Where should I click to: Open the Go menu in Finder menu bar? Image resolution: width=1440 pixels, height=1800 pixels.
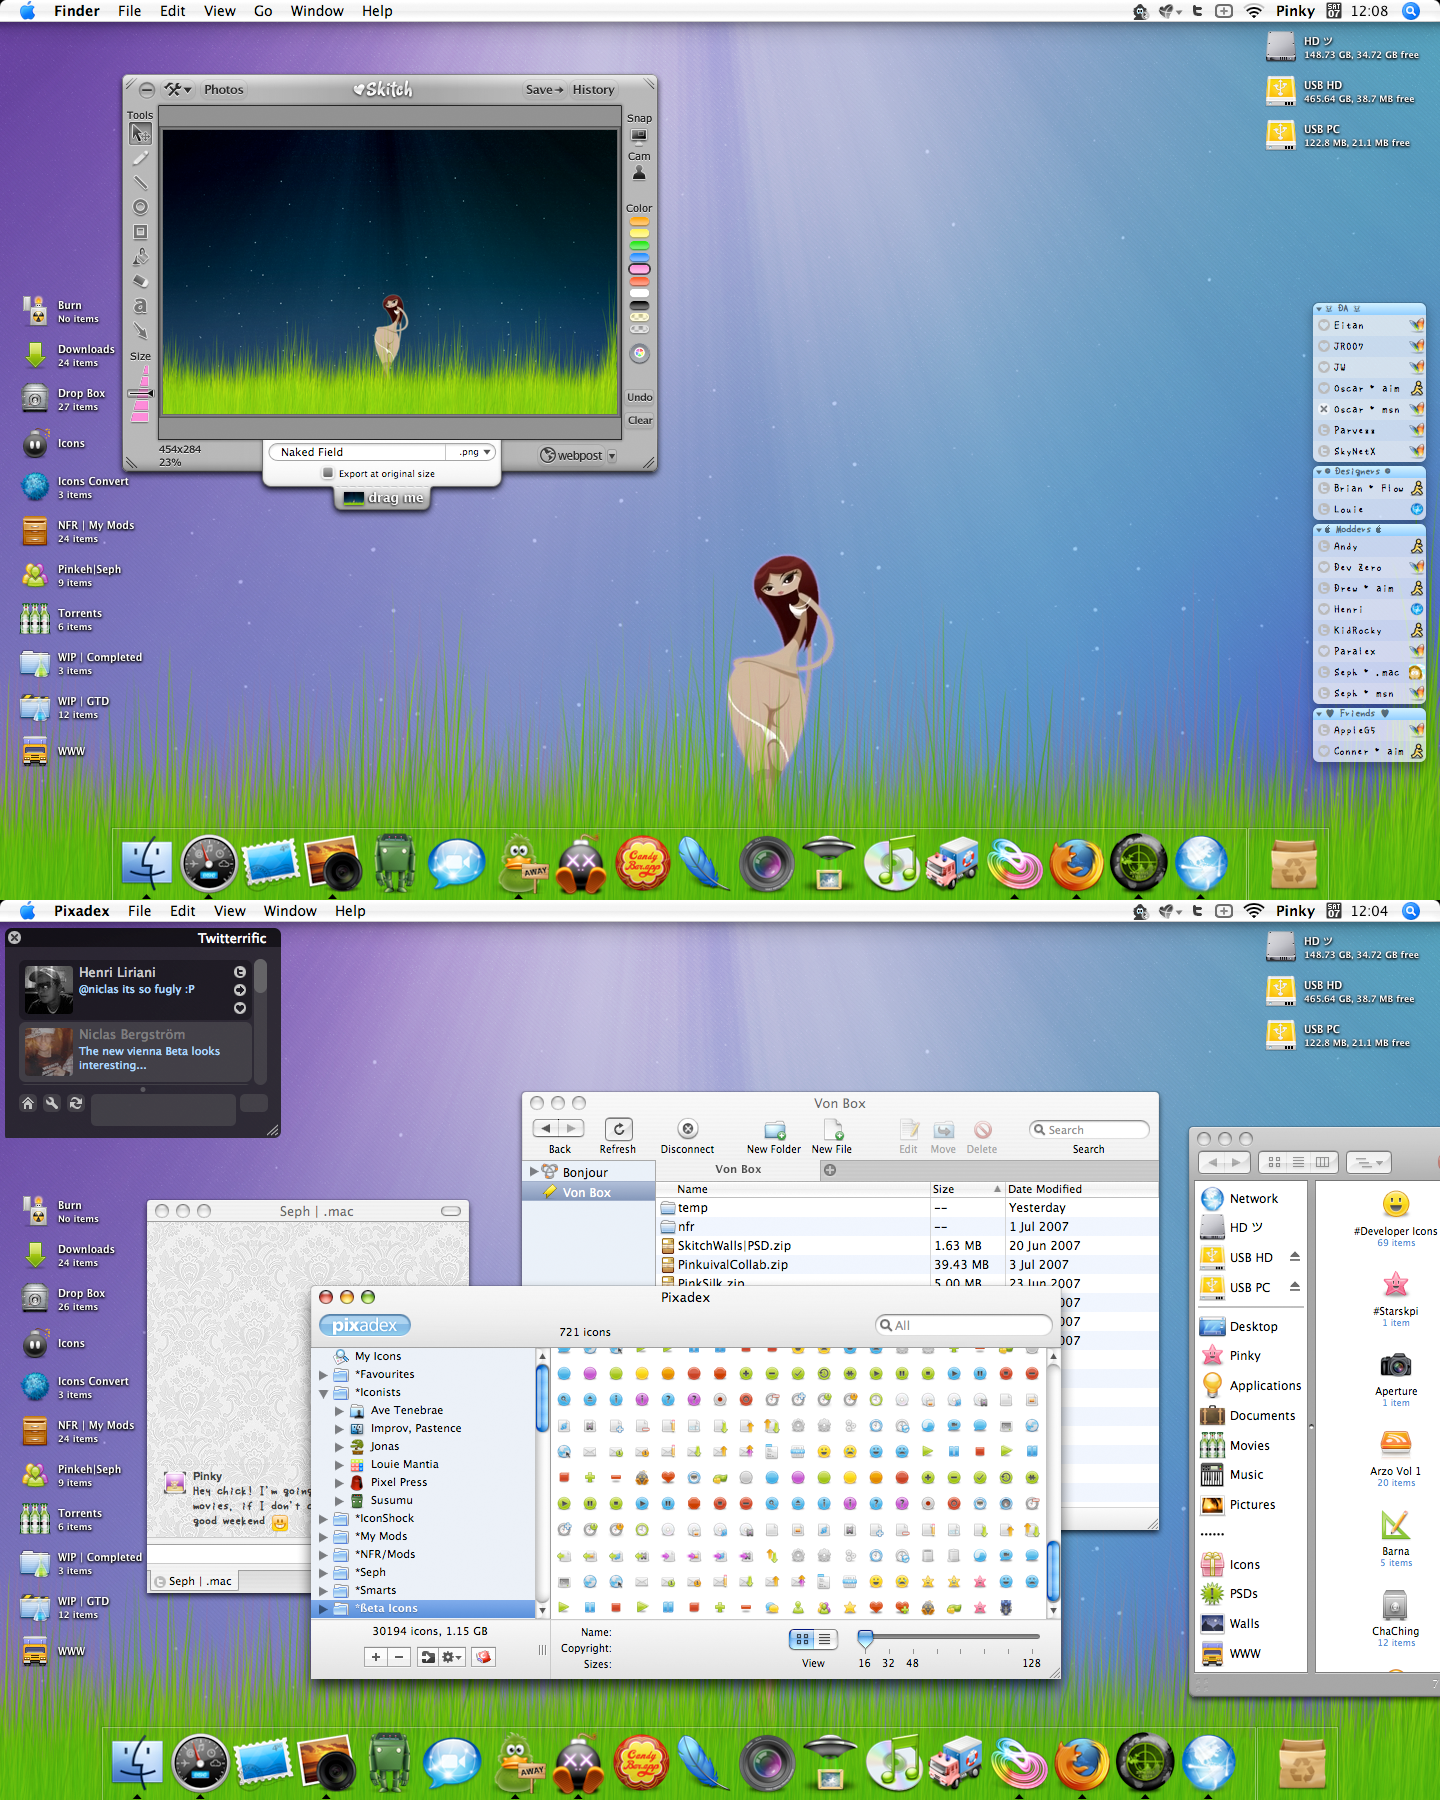[263, 11]
